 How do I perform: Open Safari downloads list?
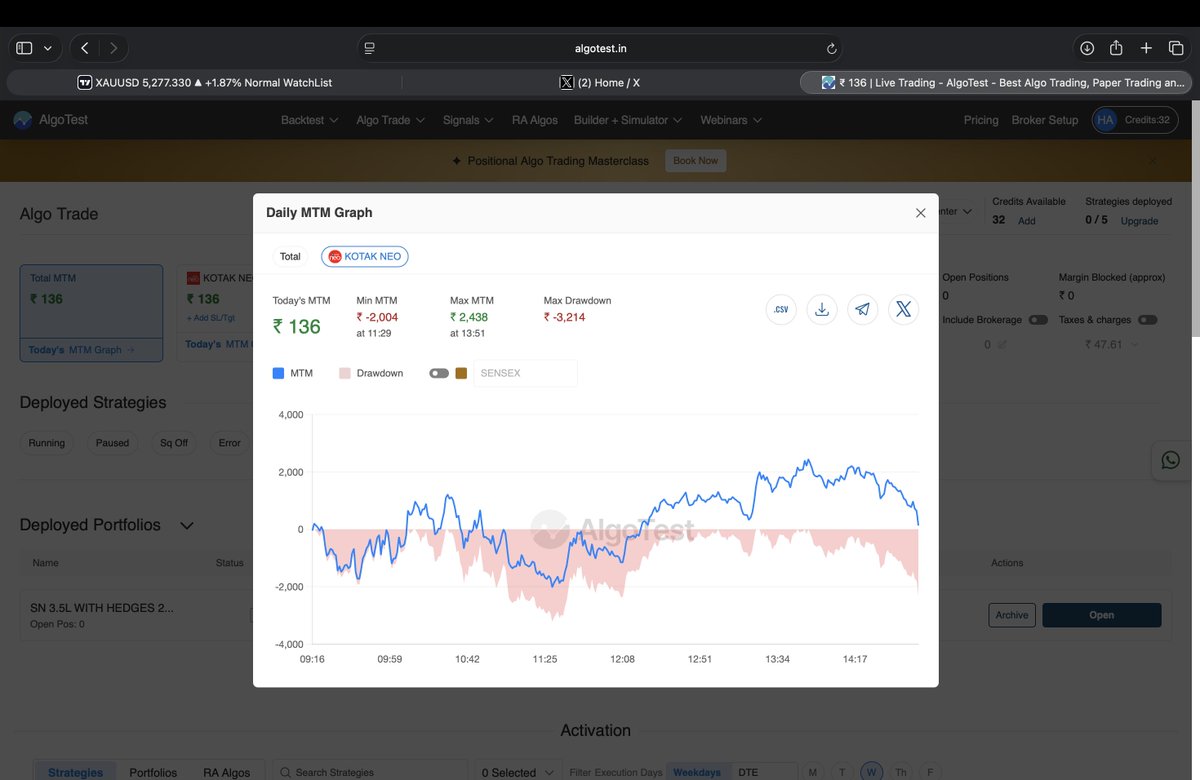pyautogui.click(x=1087, y=48)
